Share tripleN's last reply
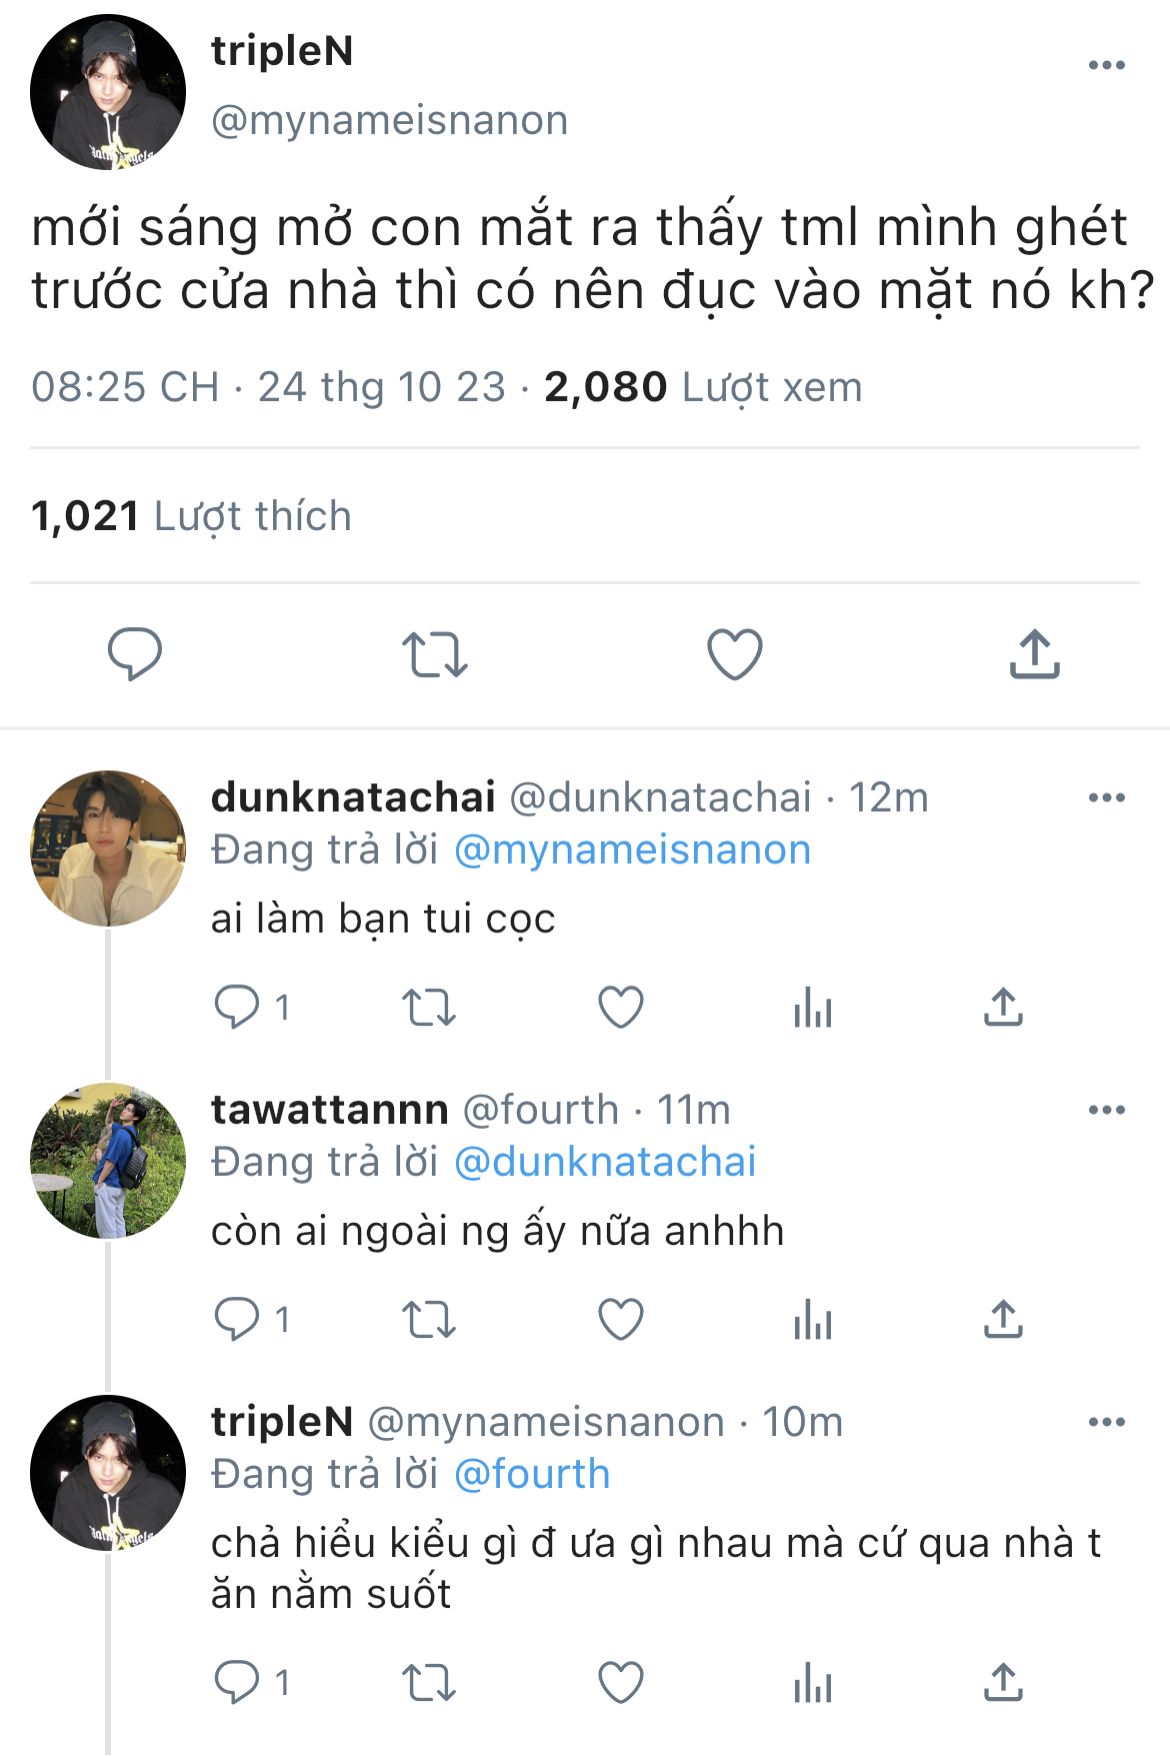Image resolution: width=1170 pixels, height=1756 pixels. coord(1003,1683)
